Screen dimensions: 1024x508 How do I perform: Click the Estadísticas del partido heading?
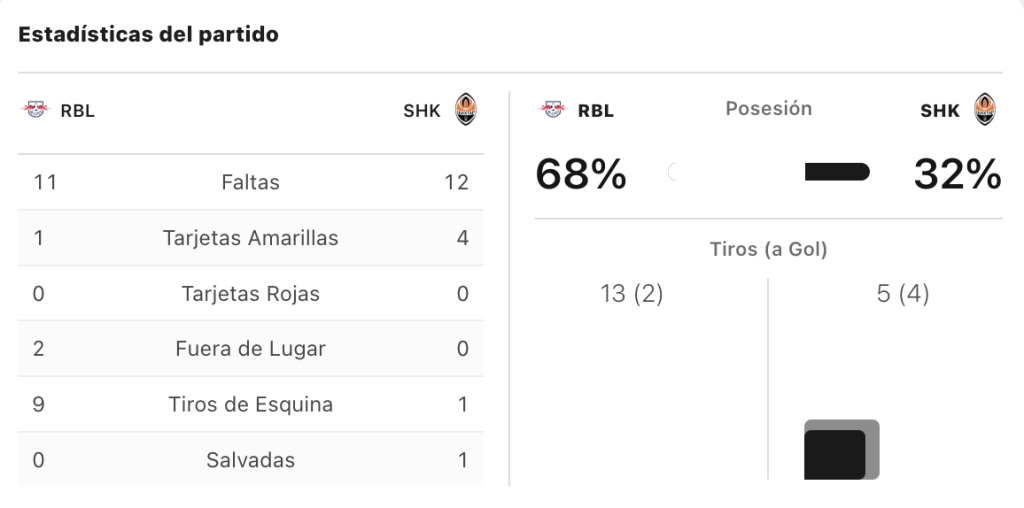[148, 34]
